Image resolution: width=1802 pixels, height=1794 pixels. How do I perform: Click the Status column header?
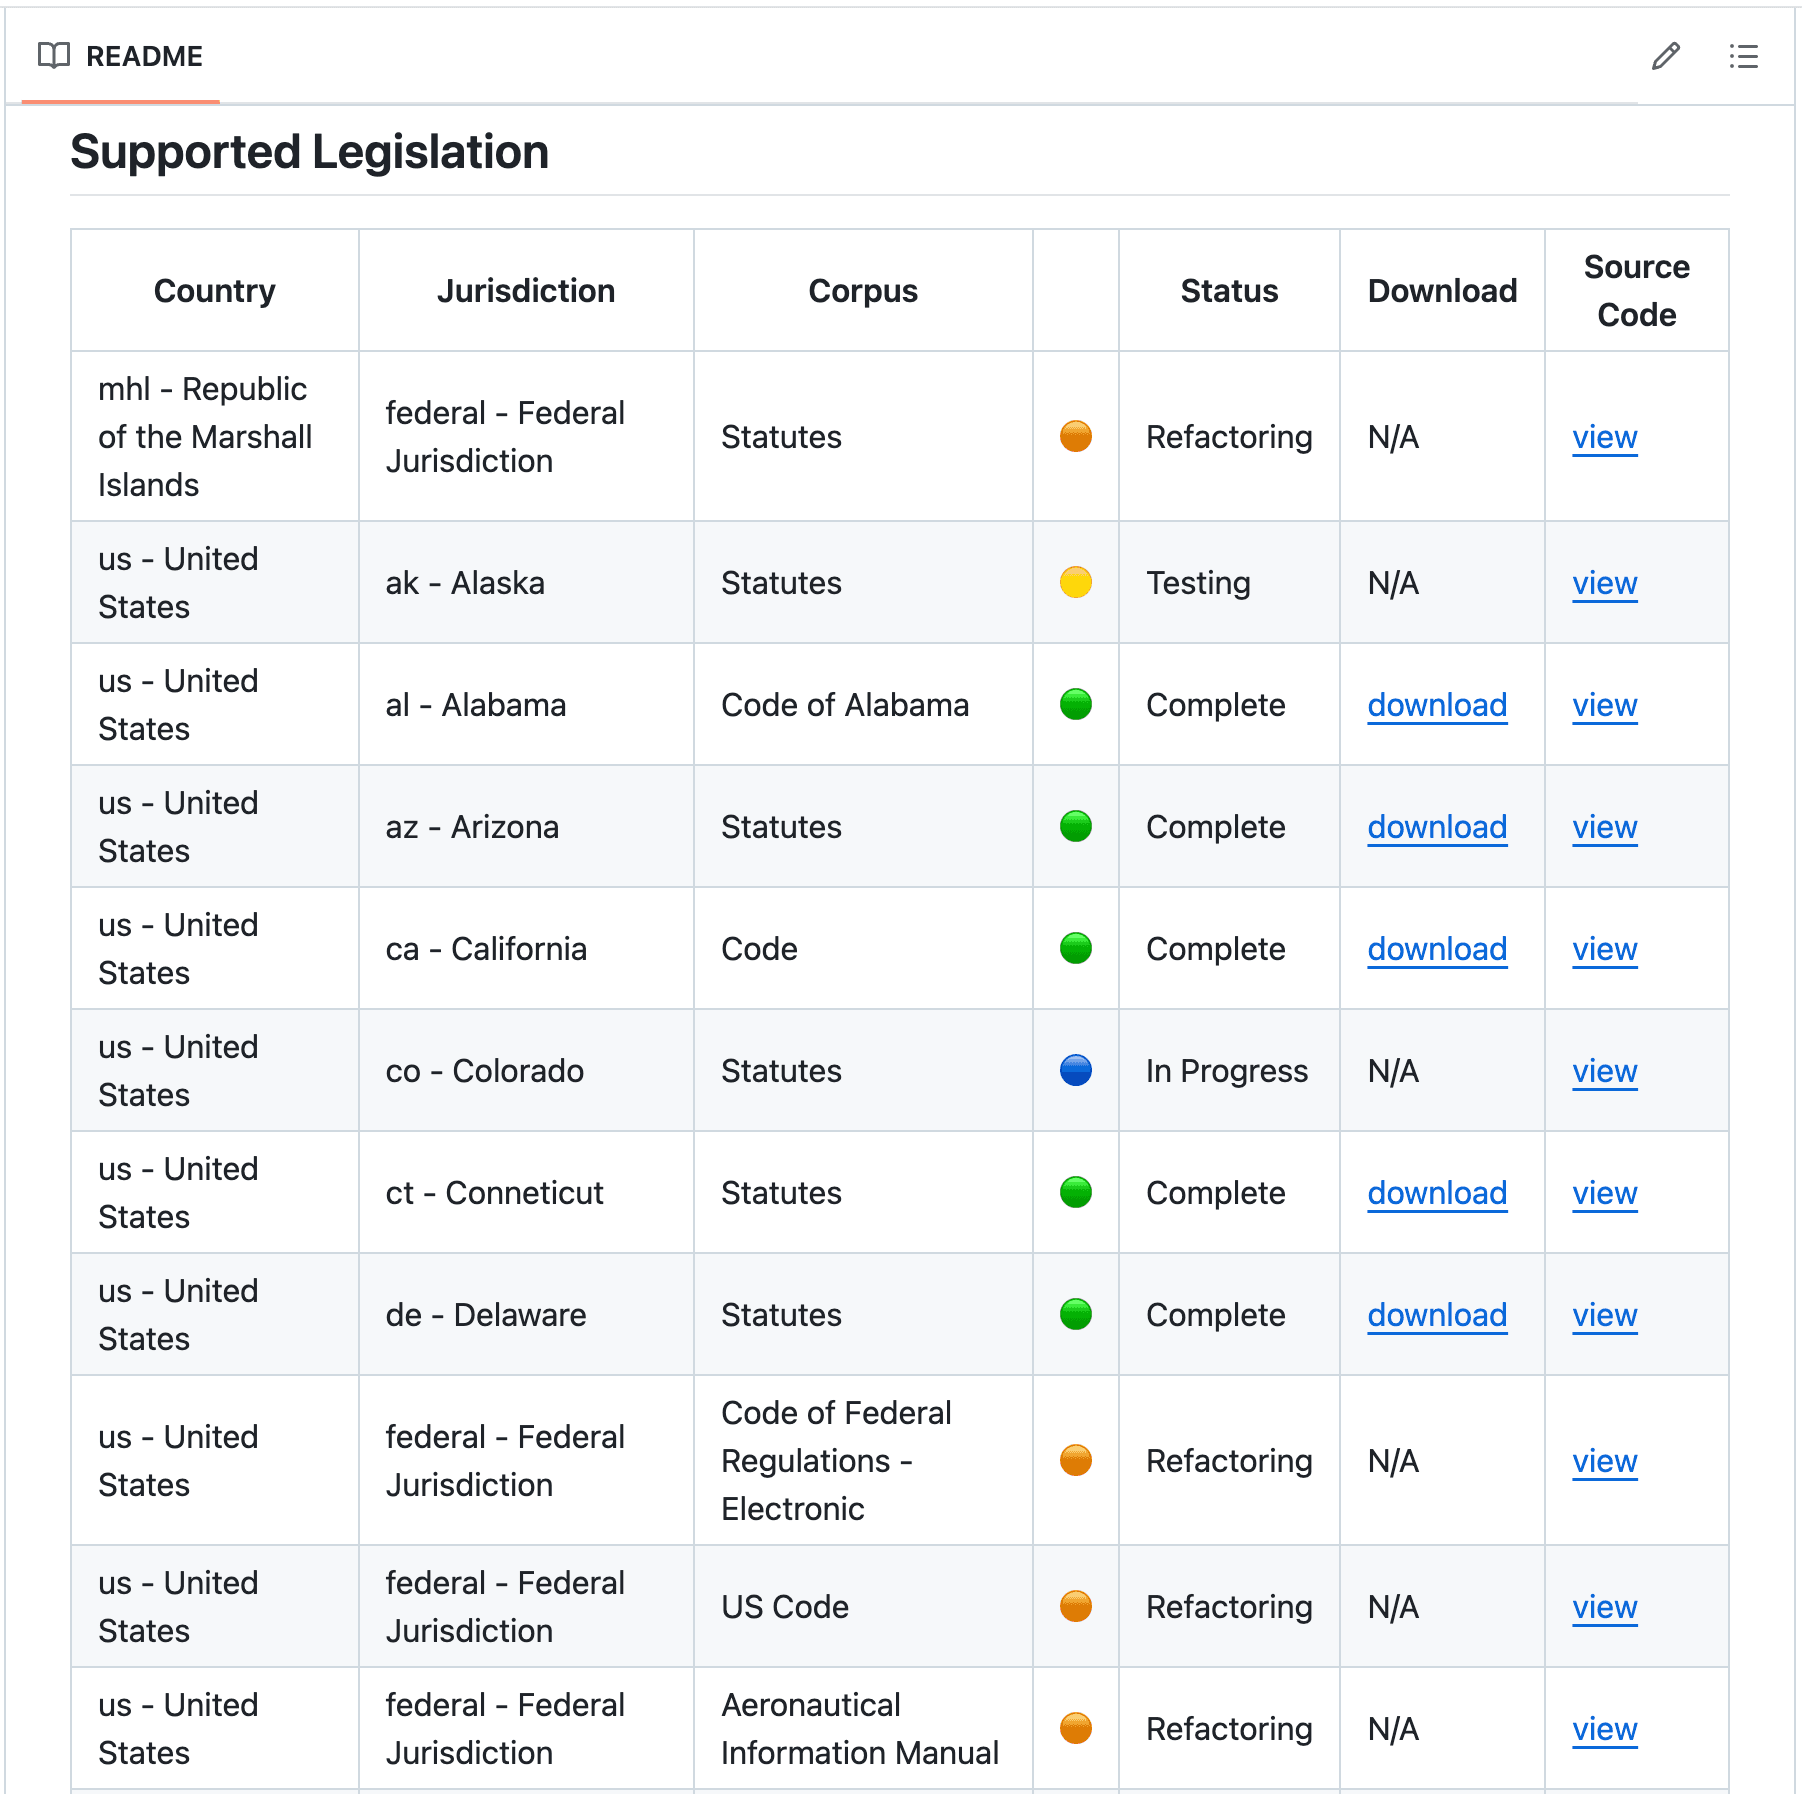pyautogui.click(x=1229, y=290)
